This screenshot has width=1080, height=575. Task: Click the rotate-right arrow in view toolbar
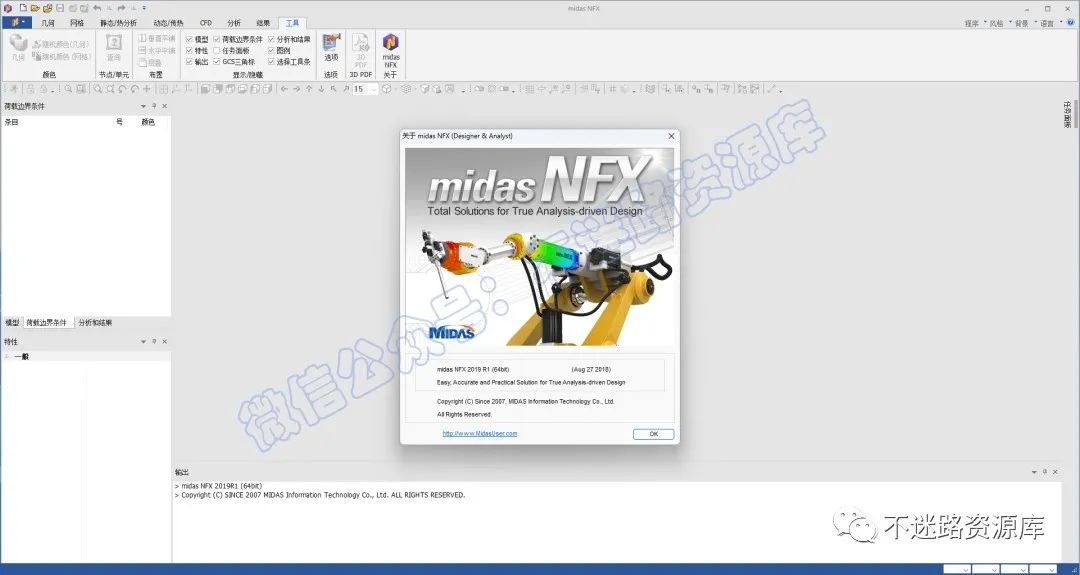(x=296, y=89)
